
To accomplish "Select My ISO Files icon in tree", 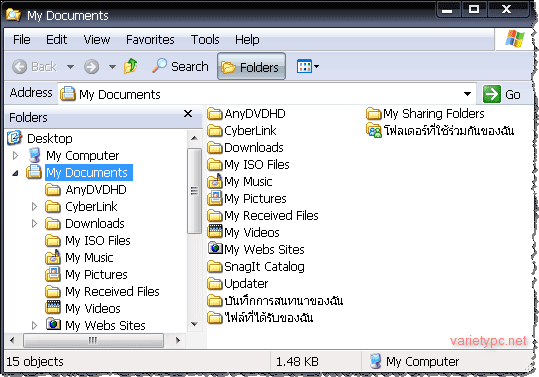I will [x=53, y=240].
